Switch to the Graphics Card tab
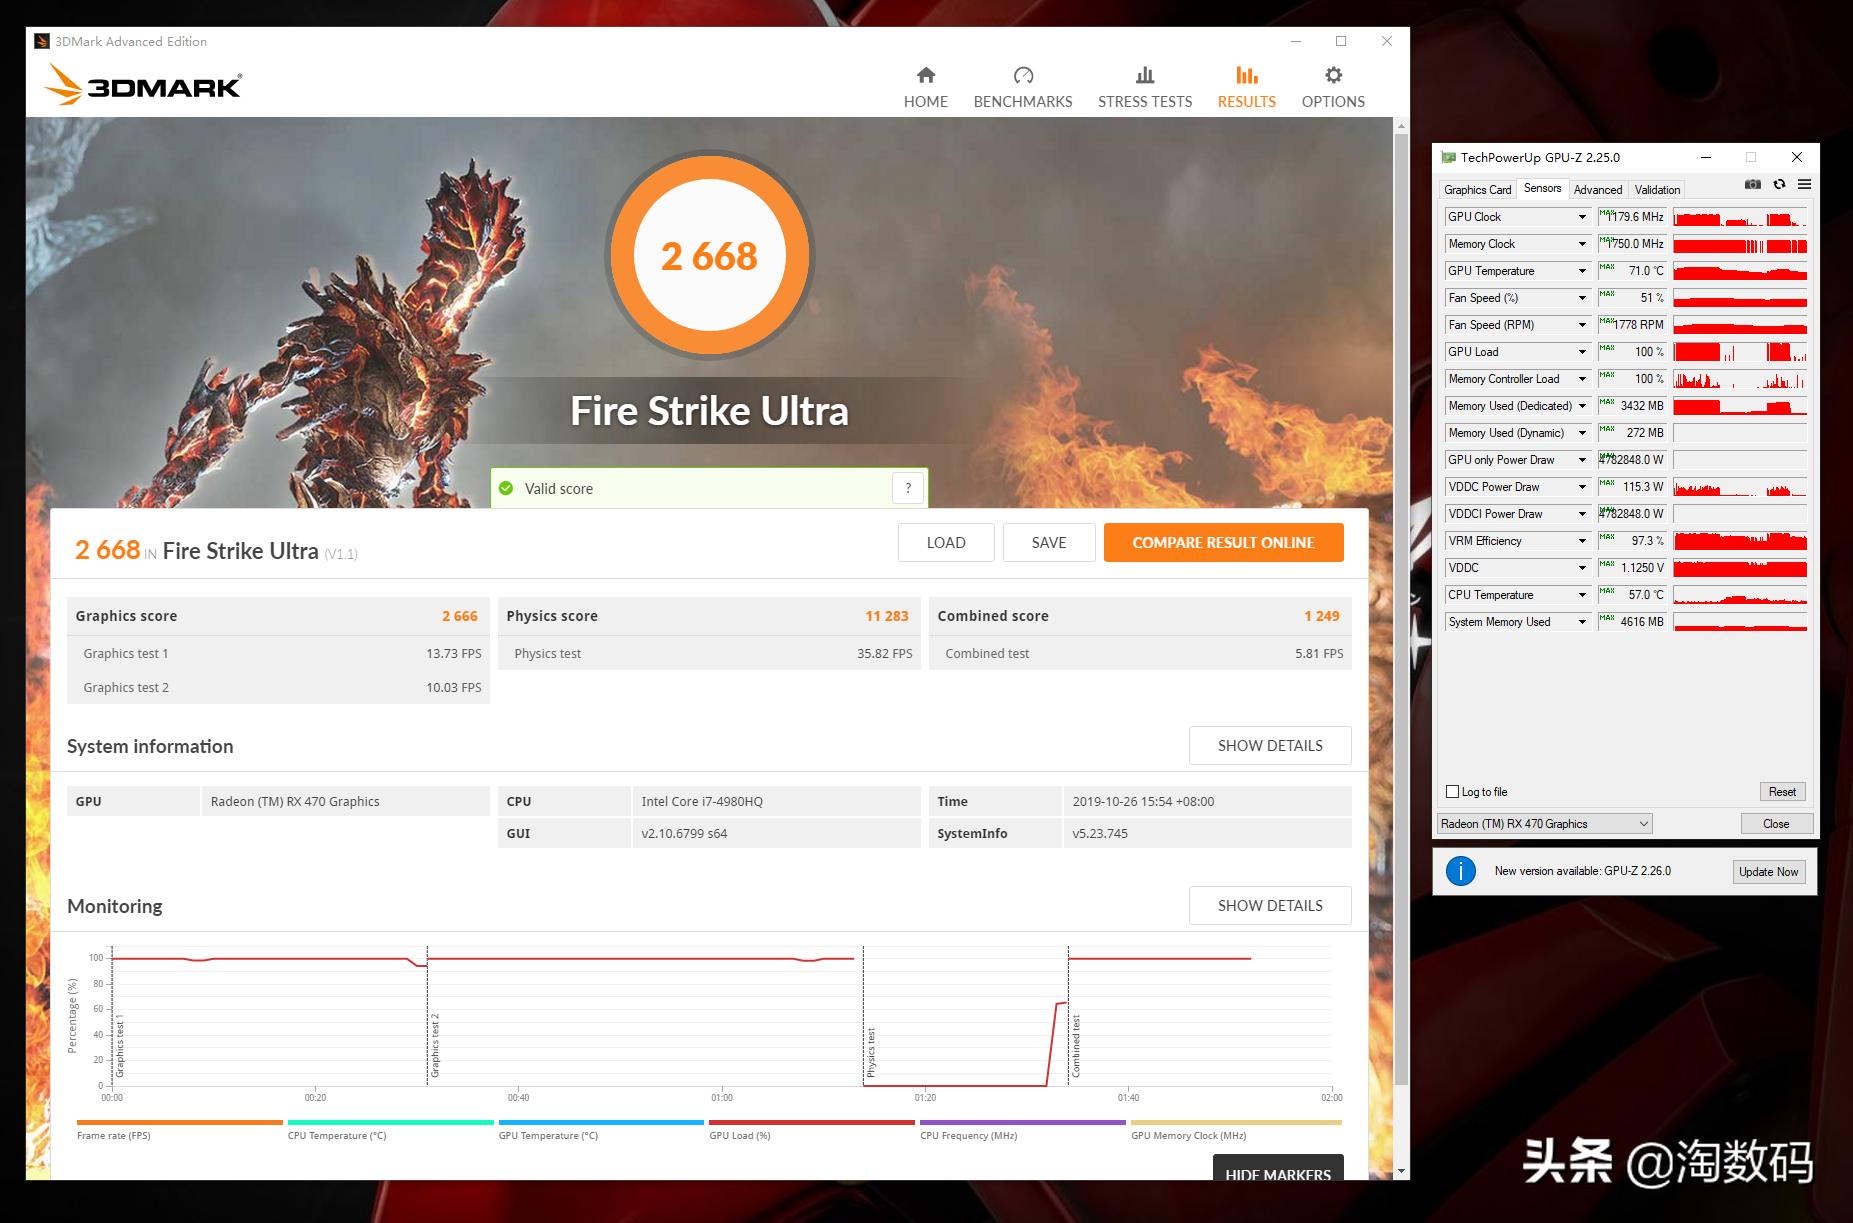This screenshot has height=1223, width=1853. [1477, 190]
